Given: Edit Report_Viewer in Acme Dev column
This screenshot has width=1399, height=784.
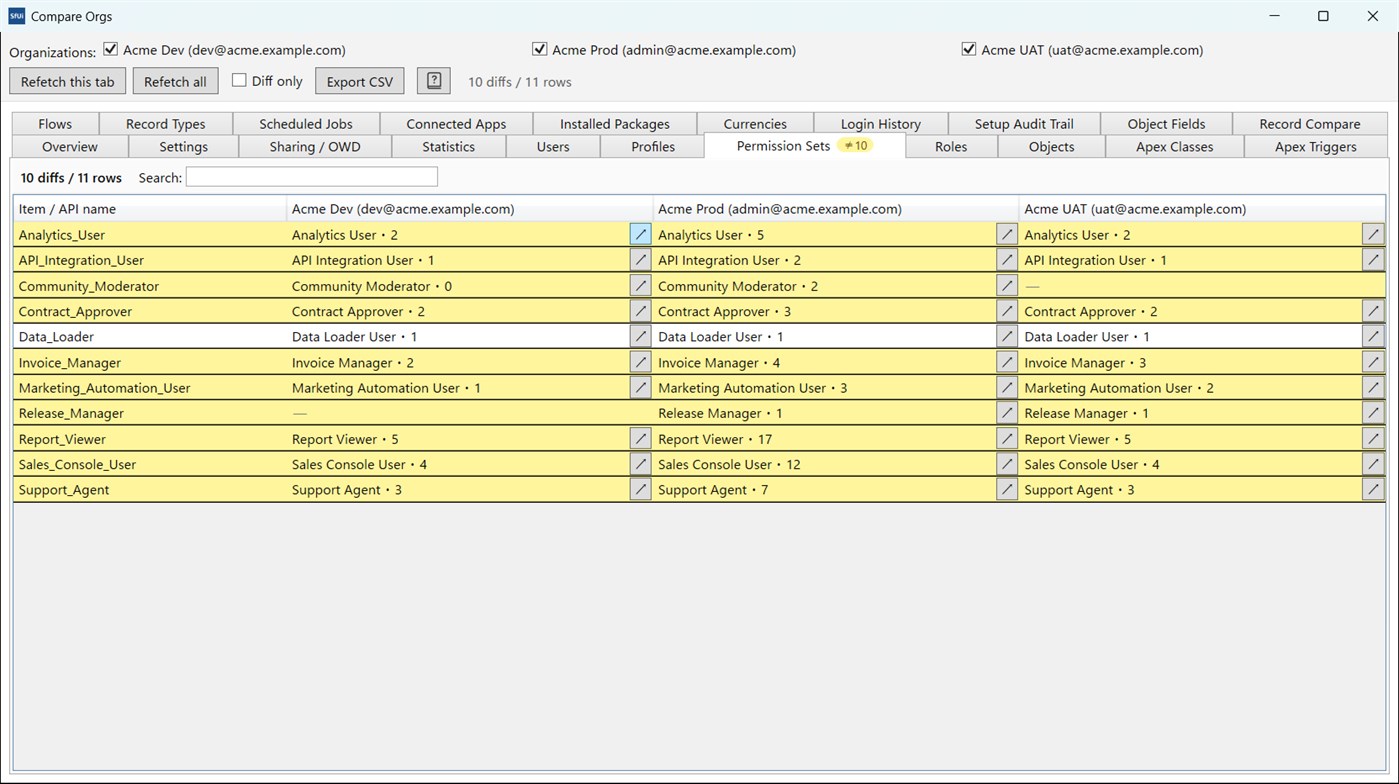Looking at the screenshot, I should click(640, 438).
